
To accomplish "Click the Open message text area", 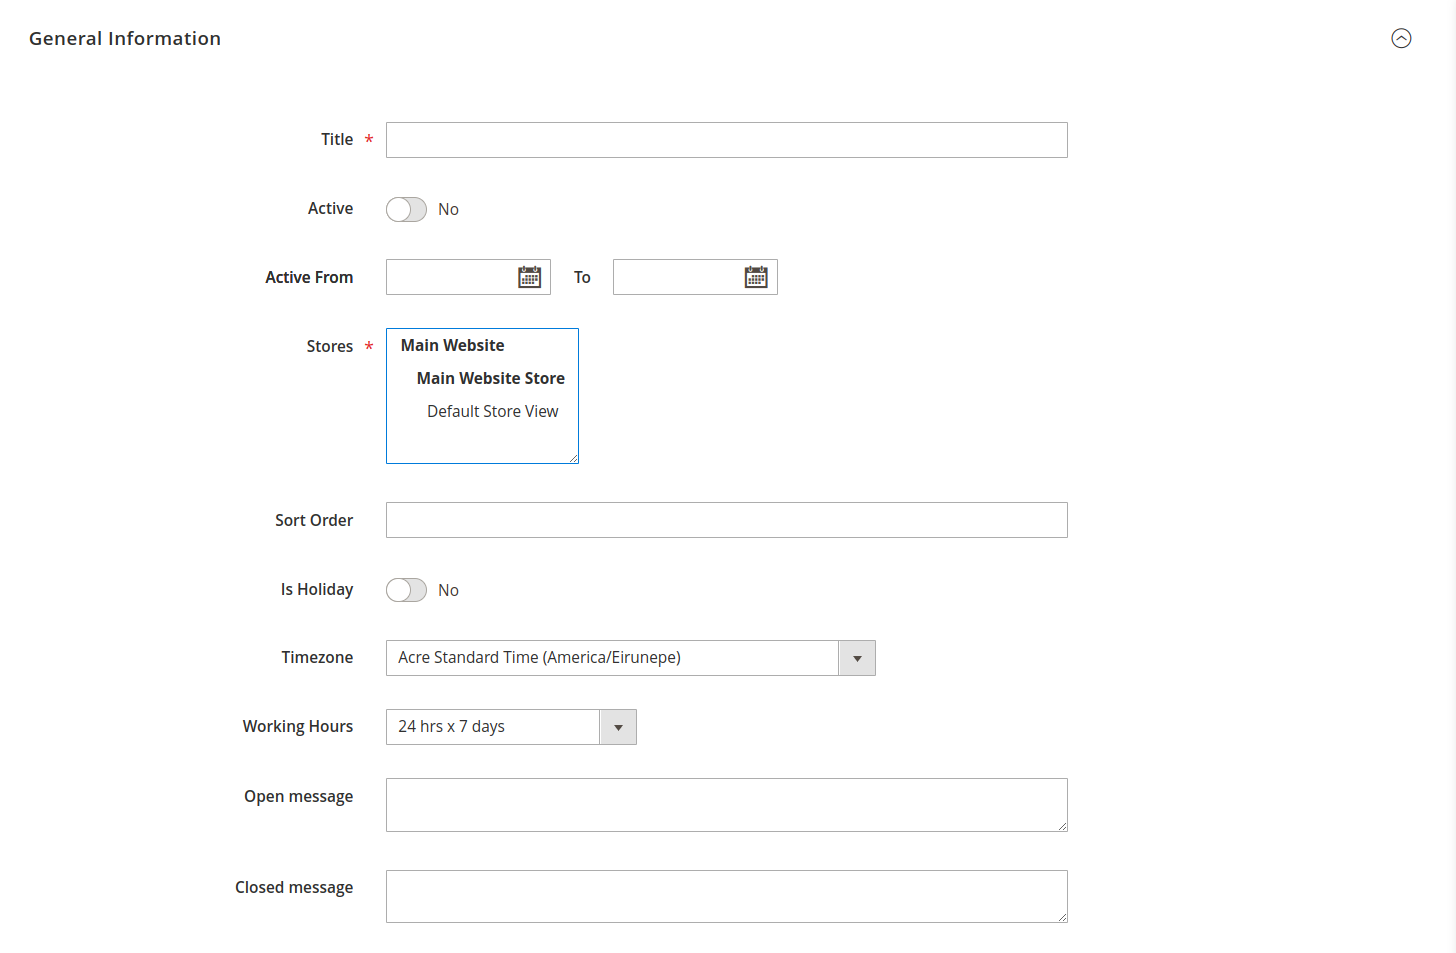I will coord(726,805).
